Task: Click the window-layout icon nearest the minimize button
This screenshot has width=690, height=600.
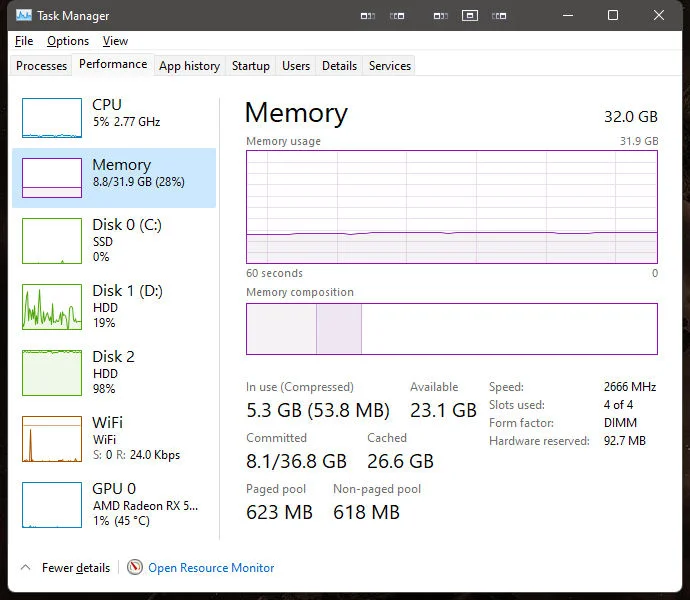Action: 499,16
